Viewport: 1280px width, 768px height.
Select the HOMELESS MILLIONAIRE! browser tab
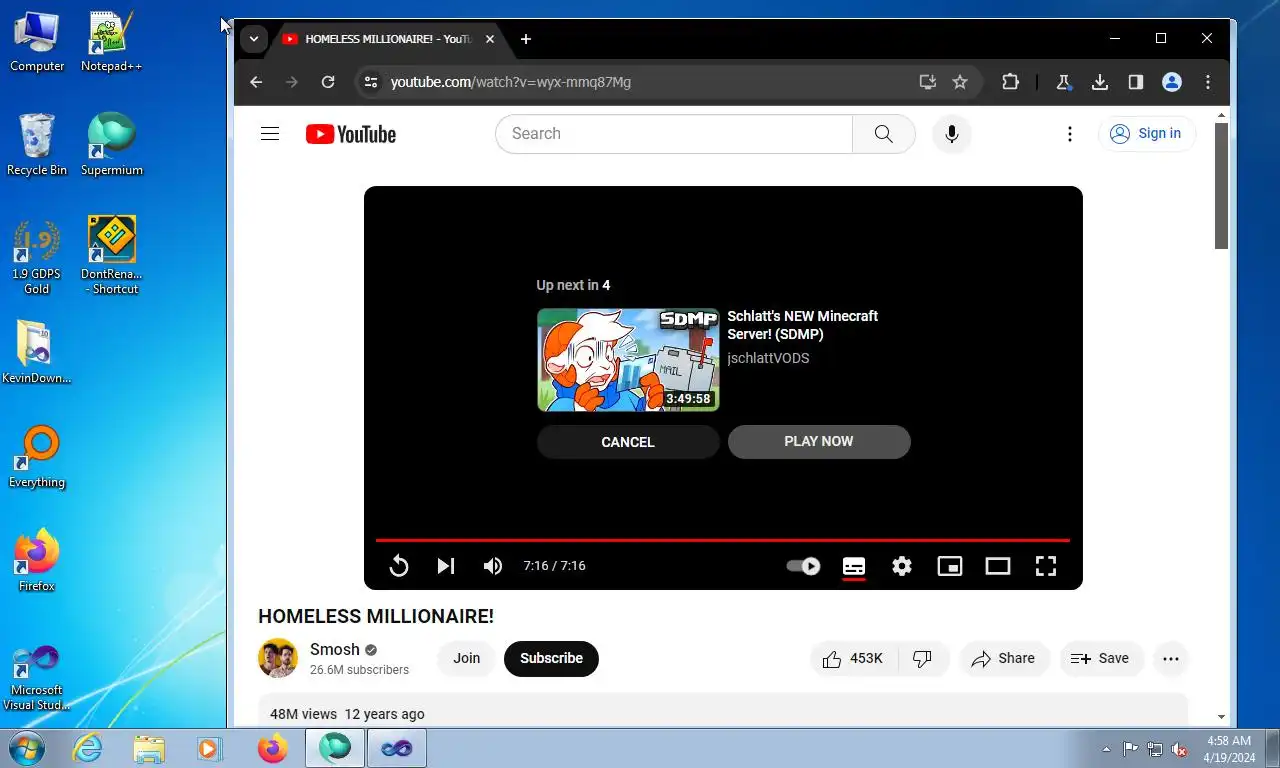pyautogui.click(x=388, y=39)
